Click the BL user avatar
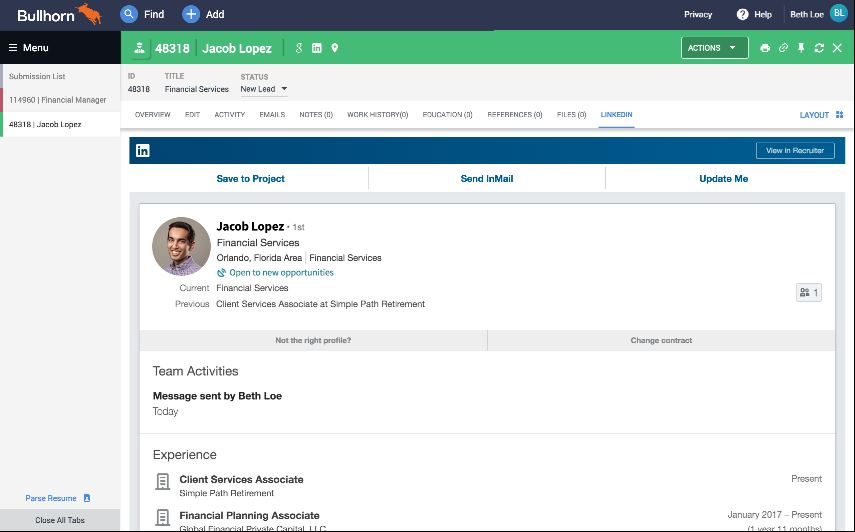Viewport: 855px width, 532px height. click(838, 14)
